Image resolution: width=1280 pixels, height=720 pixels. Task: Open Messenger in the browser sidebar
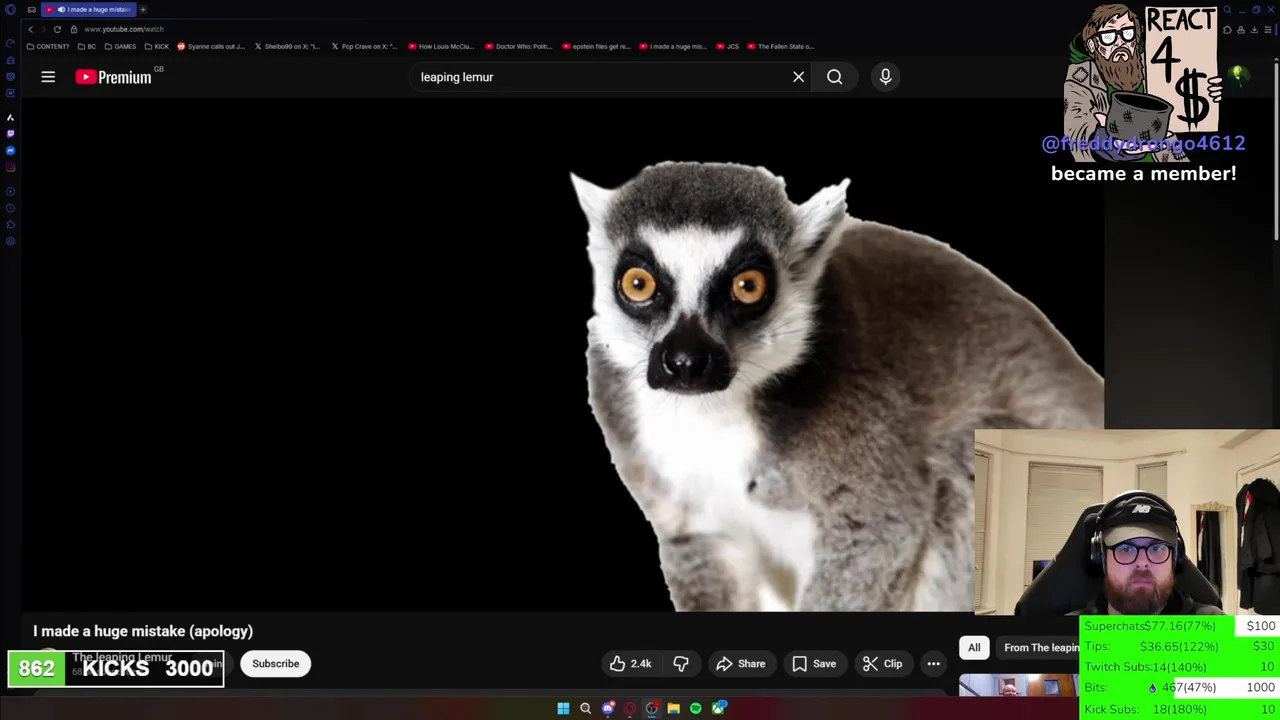(x=10, y=150)
